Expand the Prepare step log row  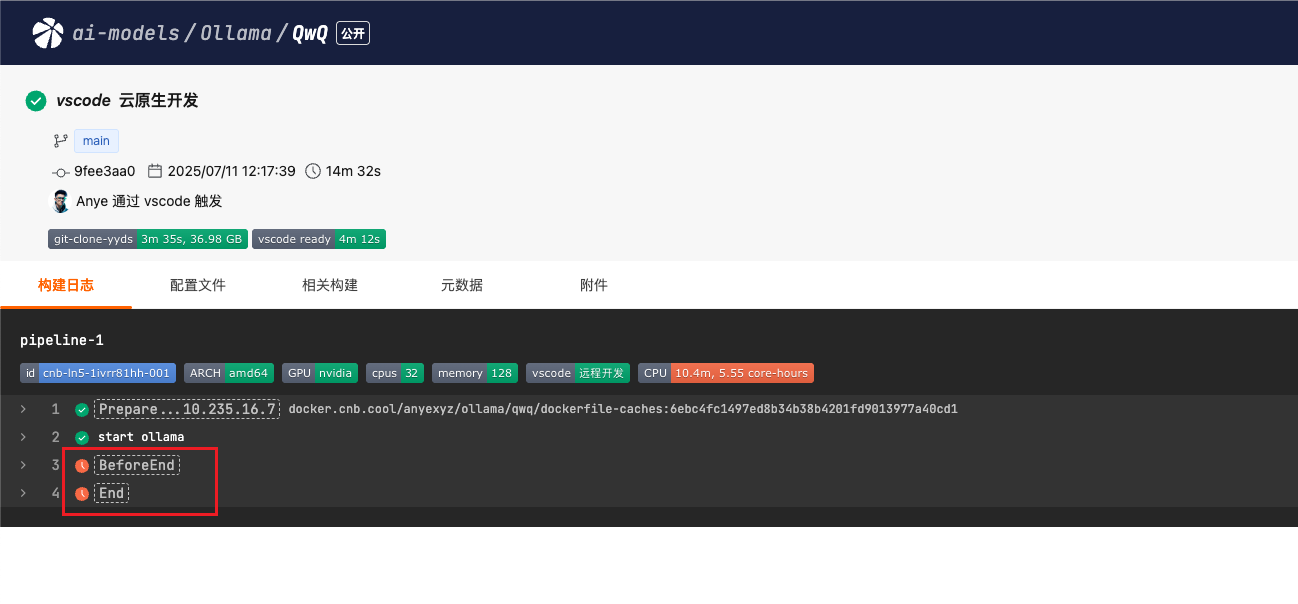click(x=24, y=409)
